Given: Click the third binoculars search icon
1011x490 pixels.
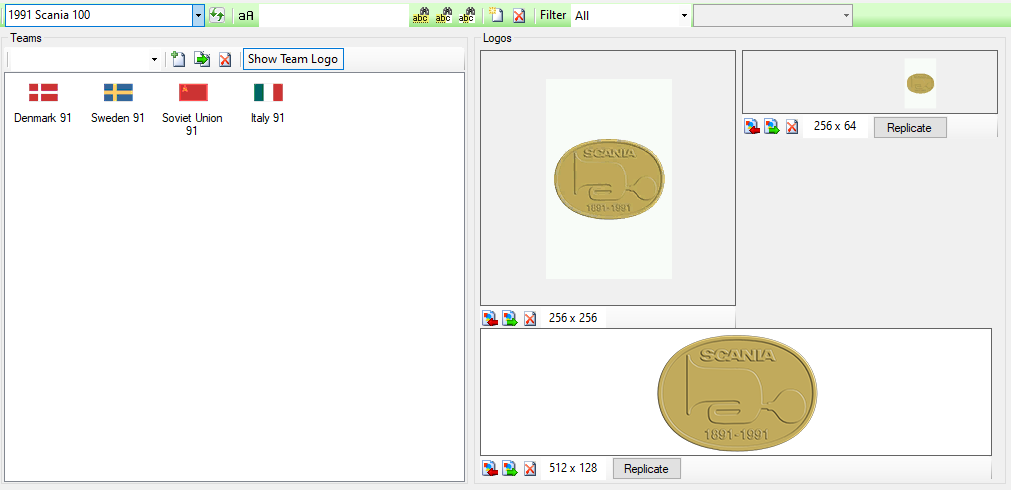Looking at the screenshot, I should [467, 15].
